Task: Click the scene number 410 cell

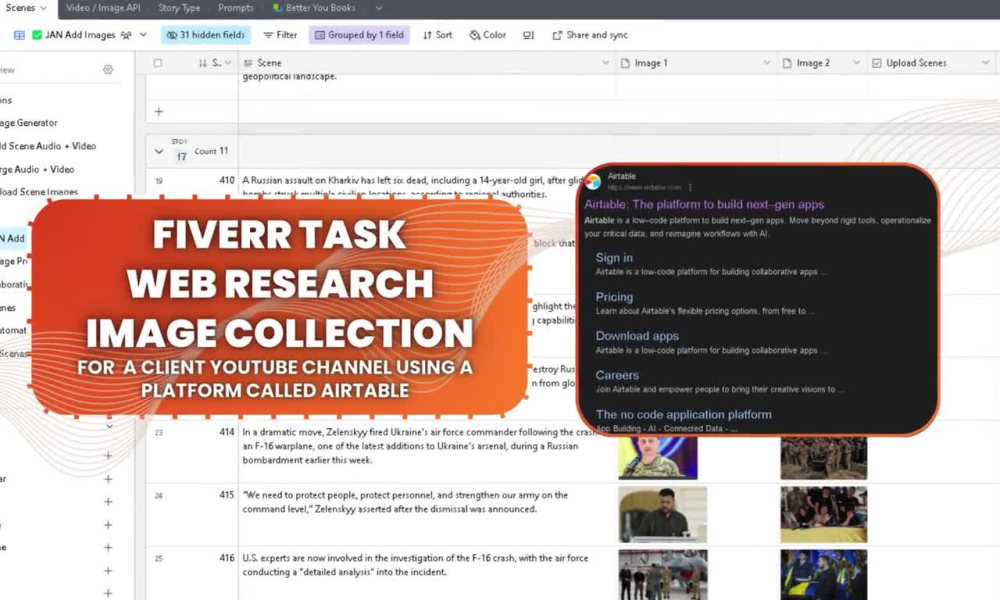Action: [x=226, y=180]
